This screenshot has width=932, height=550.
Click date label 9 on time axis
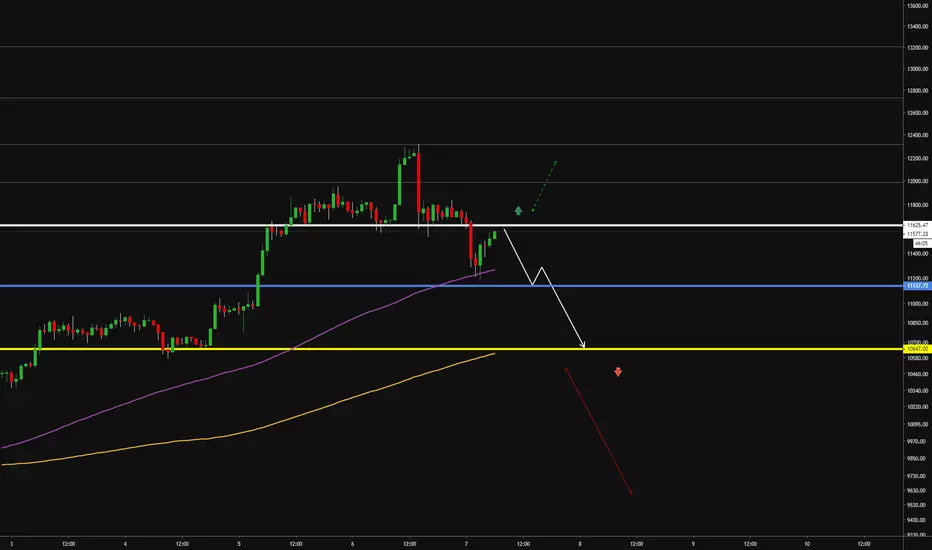(x=693, y=543)
